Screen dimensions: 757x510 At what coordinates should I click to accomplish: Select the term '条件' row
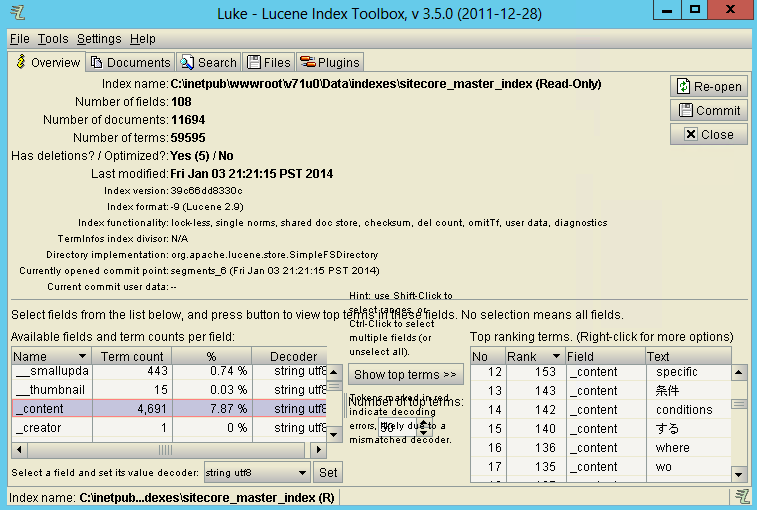pyautogui.click(x=601, y=391)
